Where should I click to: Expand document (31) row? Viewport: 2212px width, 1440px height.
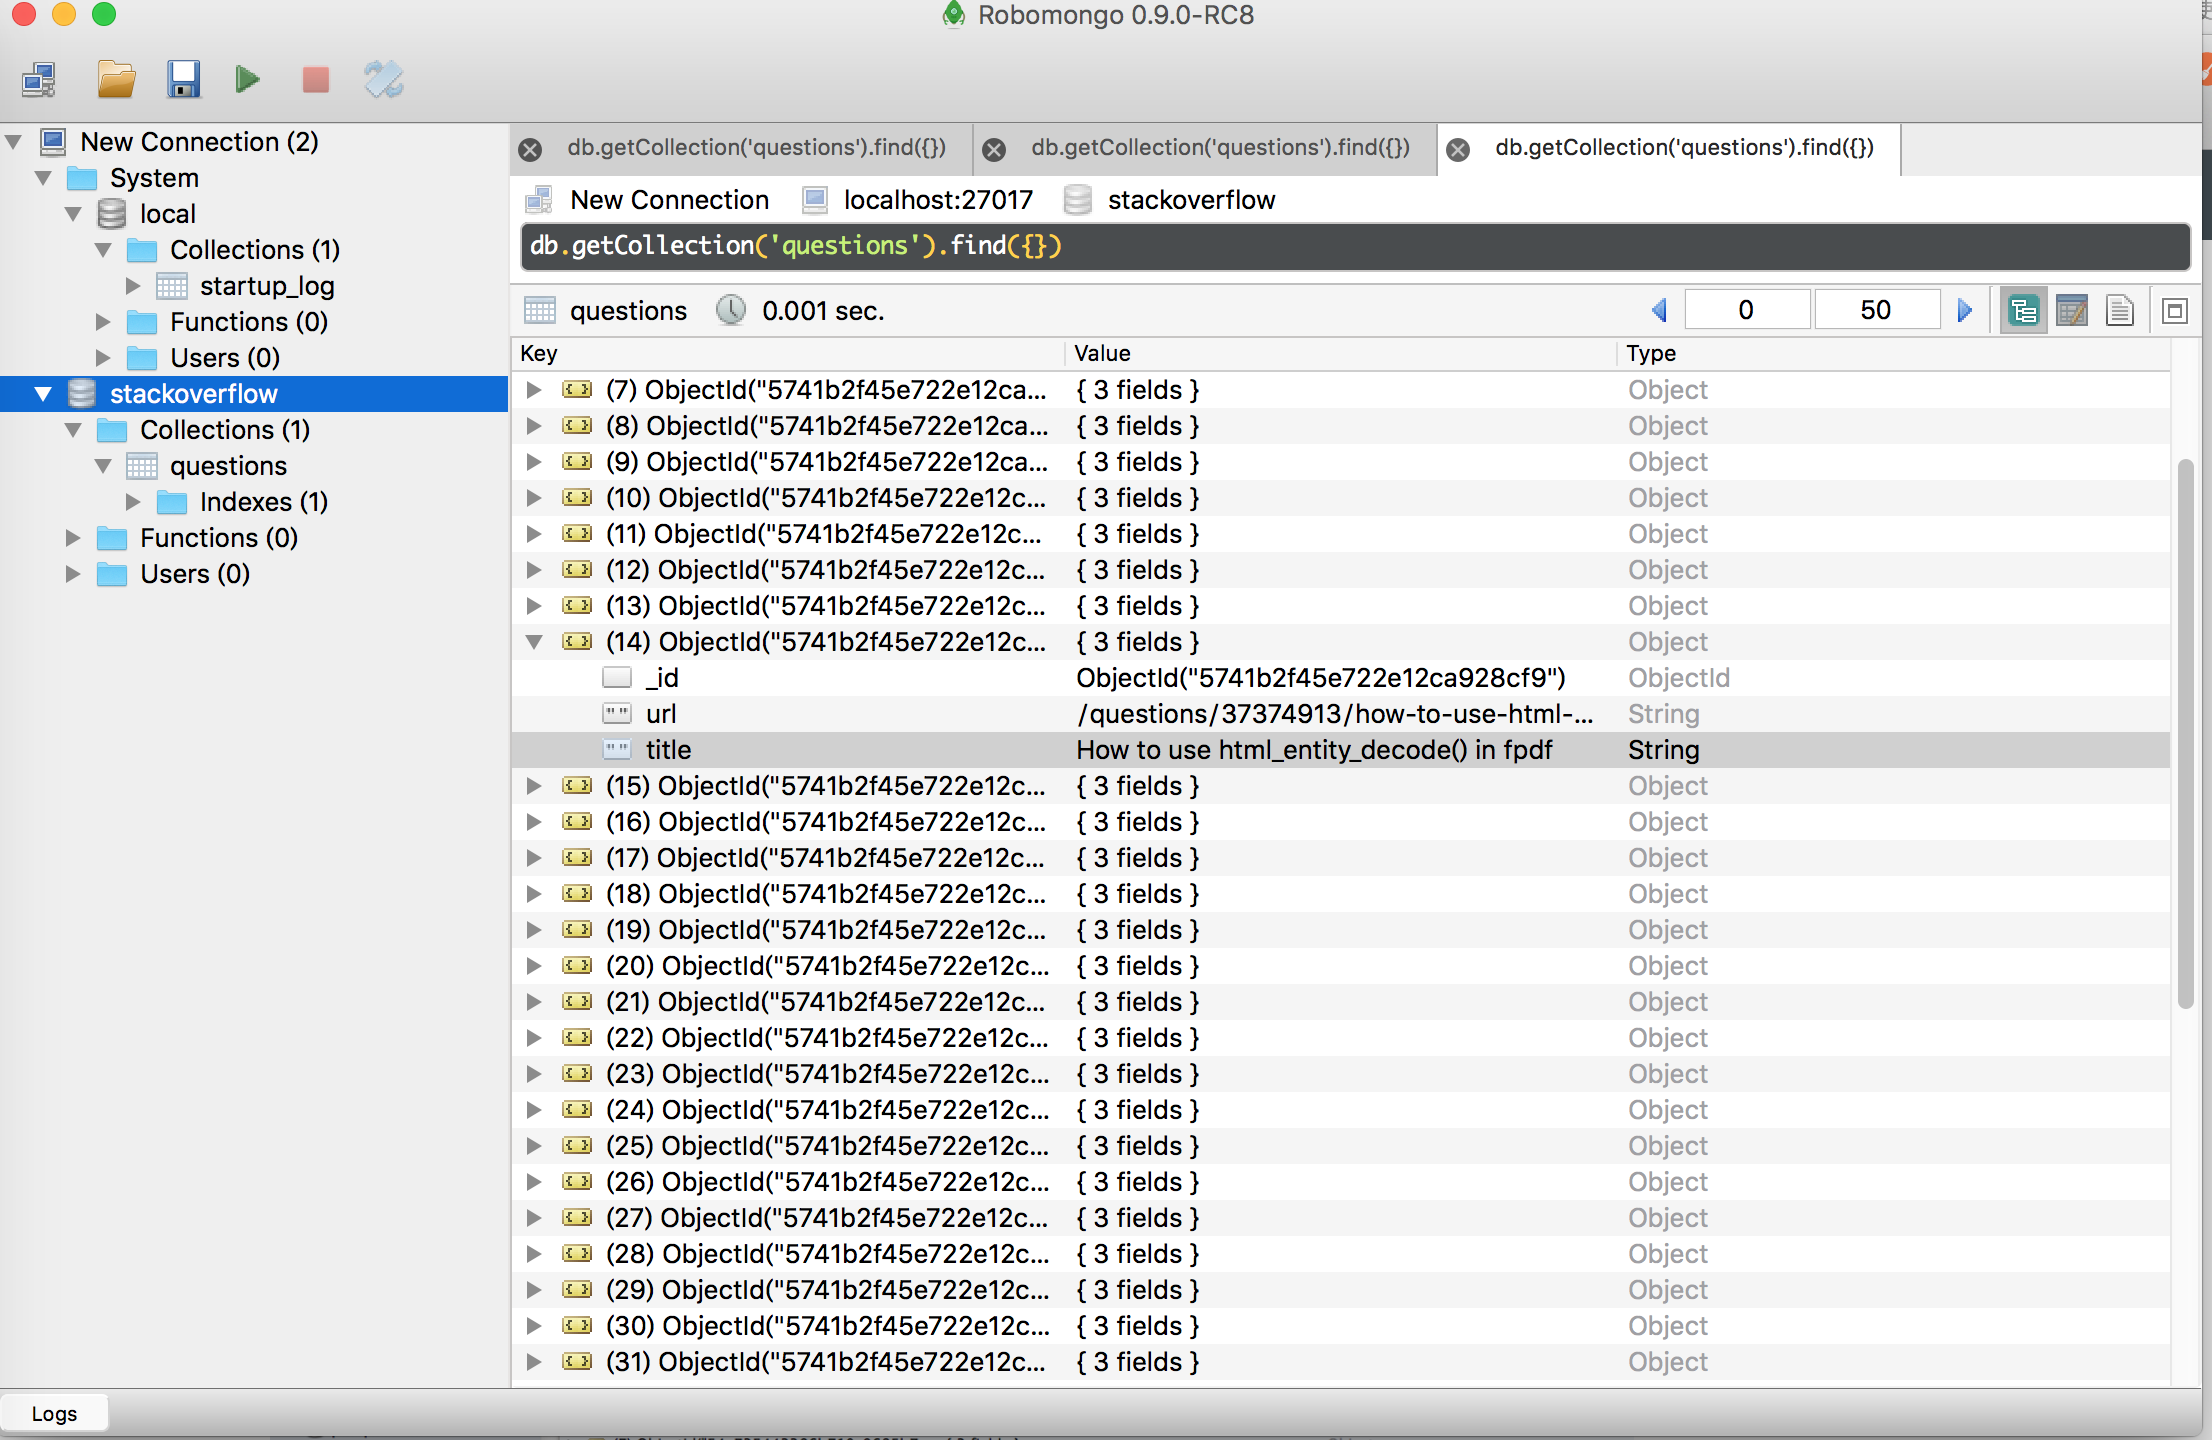click(x=534, y=1362)
